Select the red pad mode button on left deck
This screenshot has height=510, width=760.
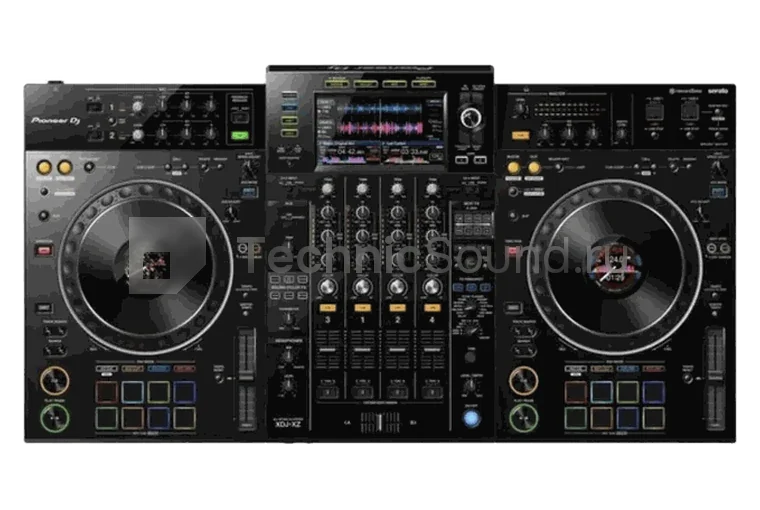(x=185, y=369)
